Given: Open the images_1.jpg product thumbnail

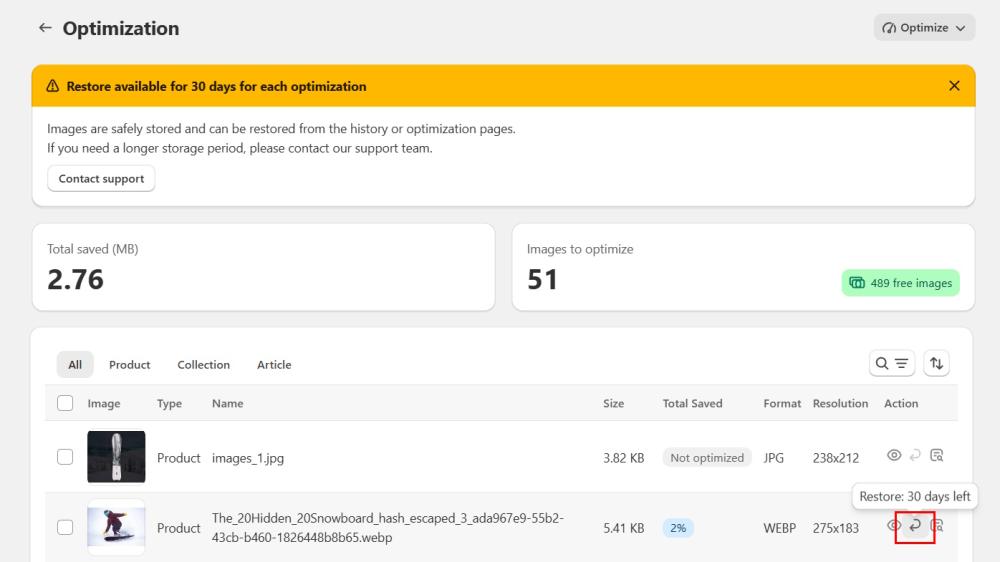Looking at the screenshot, I should 116,457.
